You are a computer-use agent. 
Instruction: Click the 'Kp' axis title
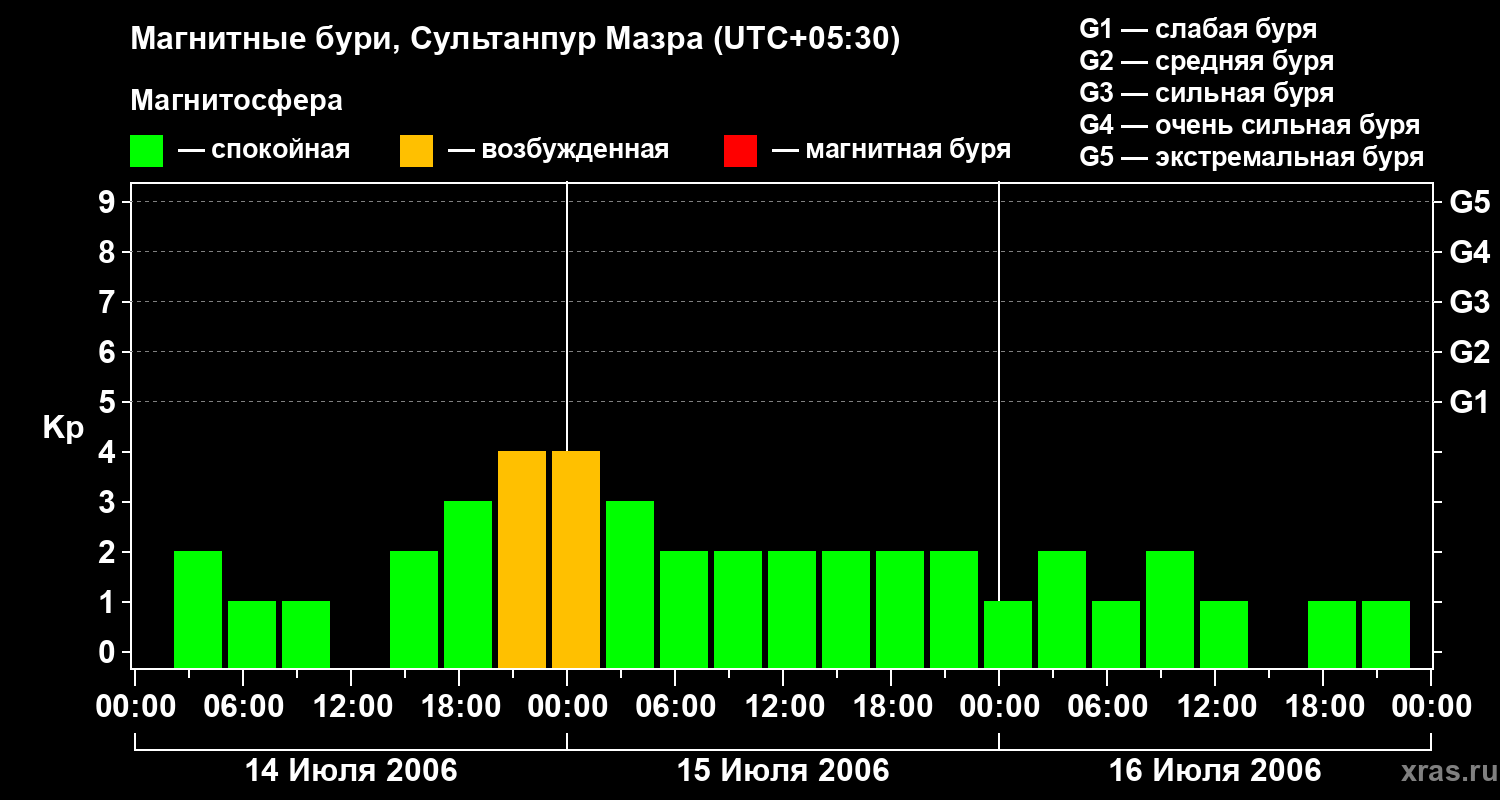(63, 428)
